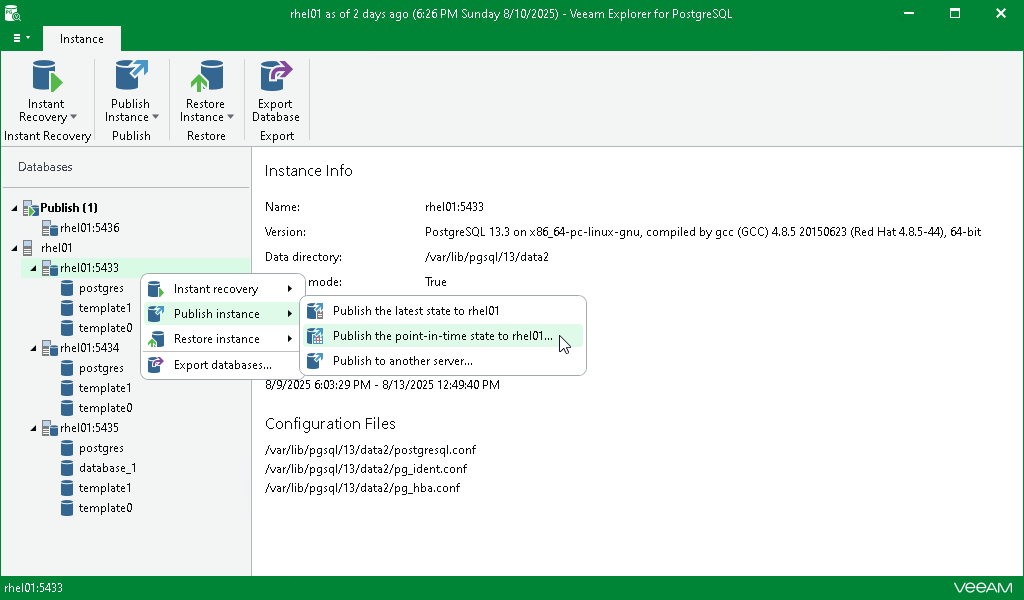Click the Instant recovery submenu arrow
Screen dimensions: 1024x600
289,289
